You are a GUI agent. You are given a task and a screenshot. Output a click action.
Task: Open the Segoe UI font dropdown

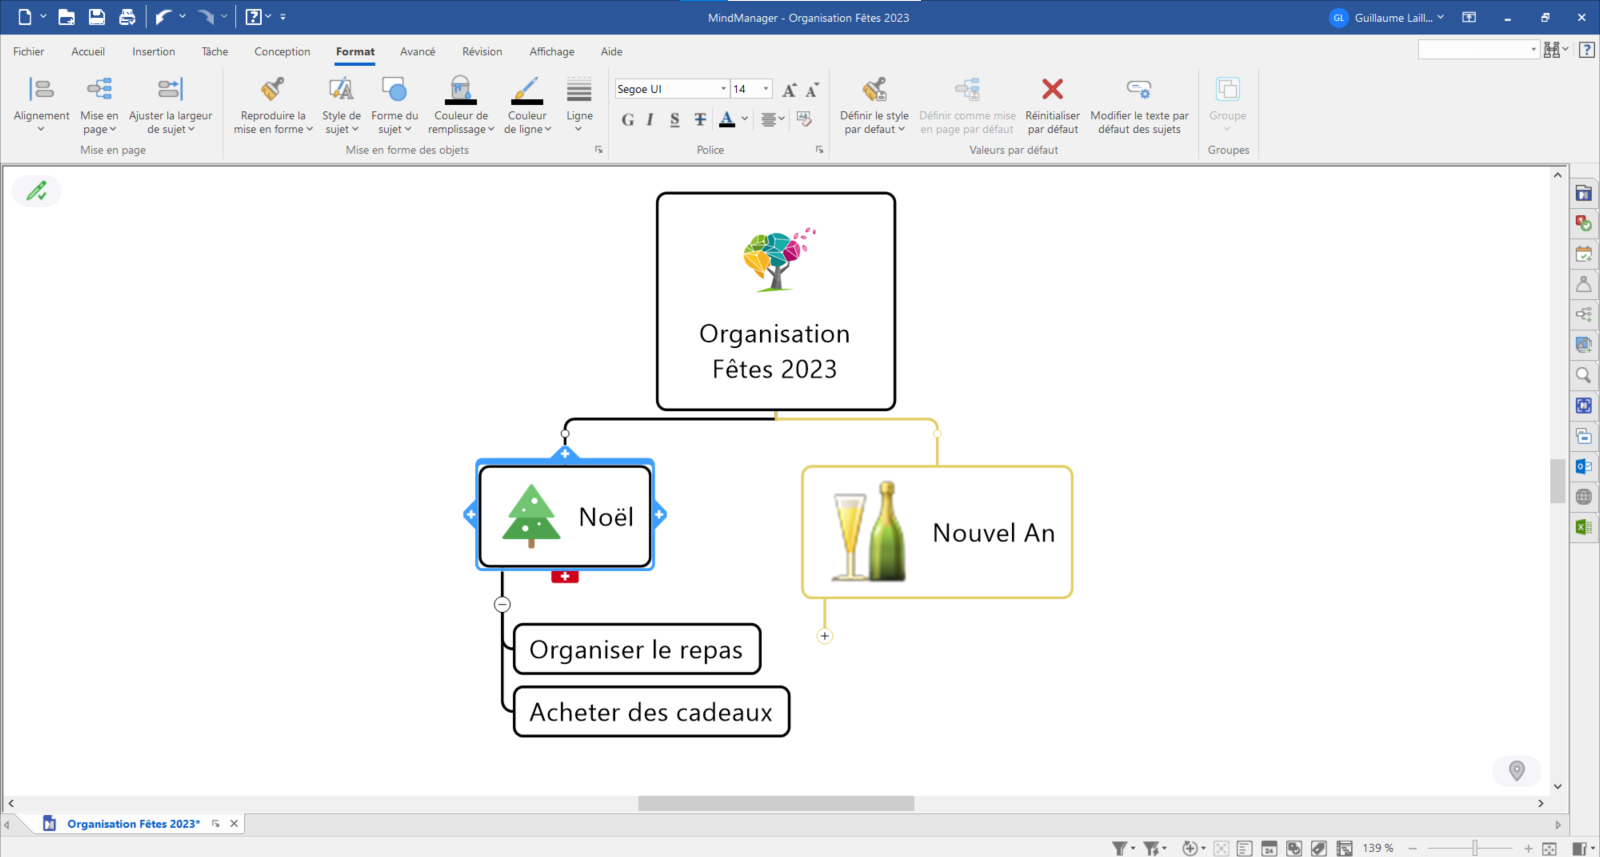pos(723,89)
